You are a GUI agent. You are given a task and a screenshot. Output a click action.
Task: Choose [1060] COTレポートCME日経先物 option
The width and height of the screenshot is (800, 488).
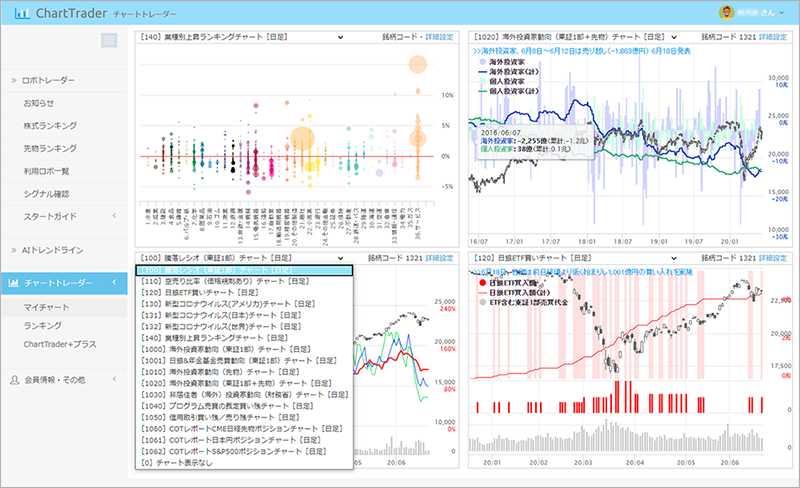click(x=244, y=429)
